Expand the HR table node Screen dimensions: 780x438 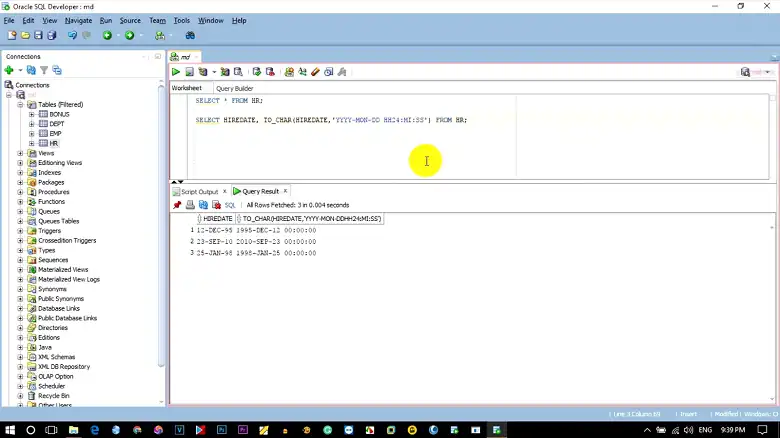[32, 143]
